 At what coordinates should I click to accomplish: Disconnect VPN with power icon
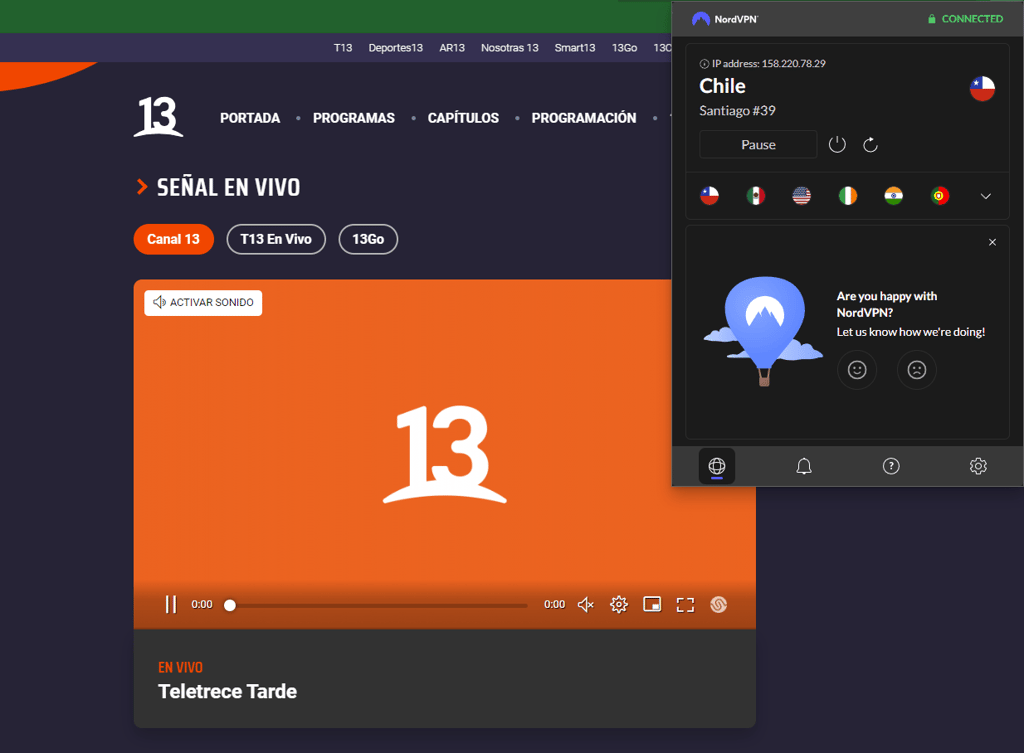coord(837,144)
